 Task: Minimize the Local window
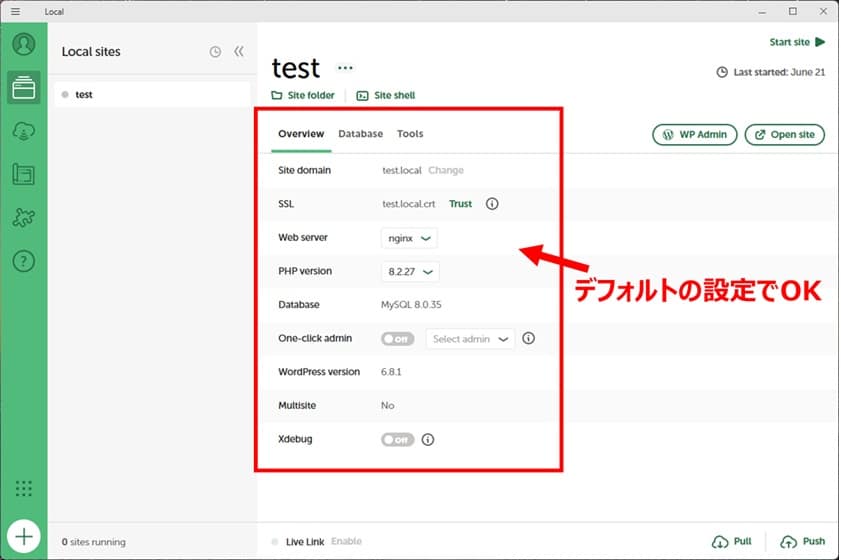(x=762, y=12)
